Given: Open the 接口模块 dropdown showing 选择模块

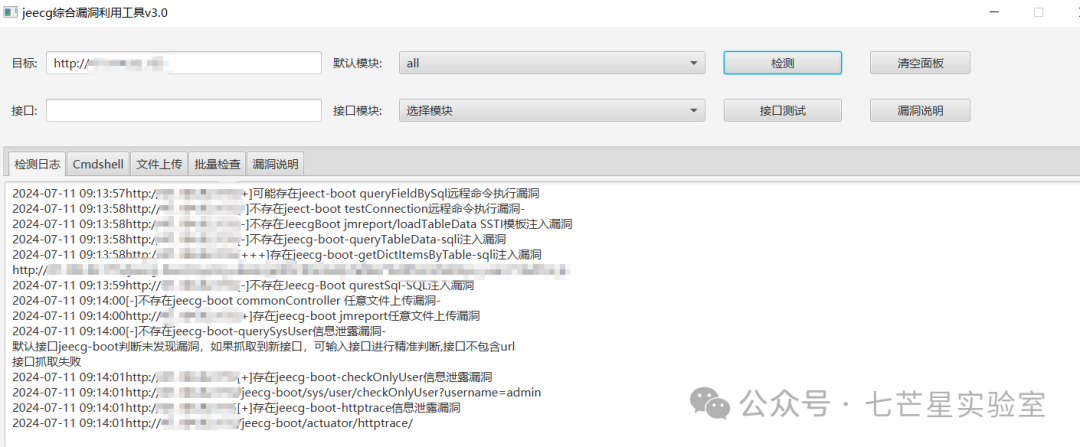Looking at the screenshot, I should coord(552,110).
